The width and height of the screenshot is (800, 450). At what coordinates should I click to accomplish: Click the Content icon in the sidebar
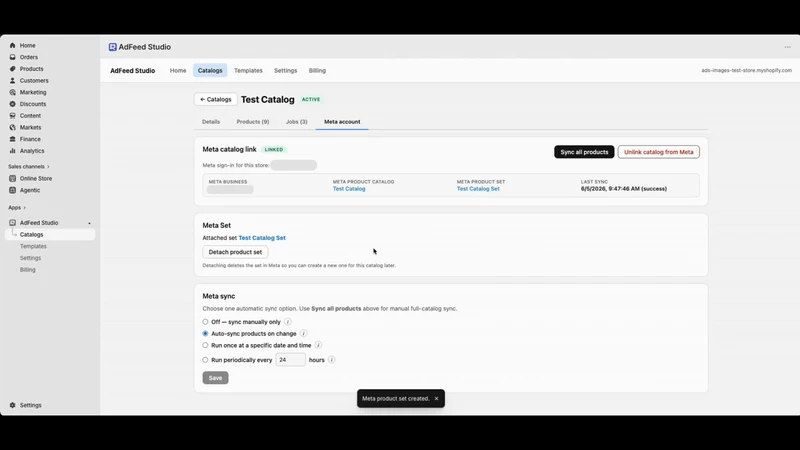(x=13, y=116)
